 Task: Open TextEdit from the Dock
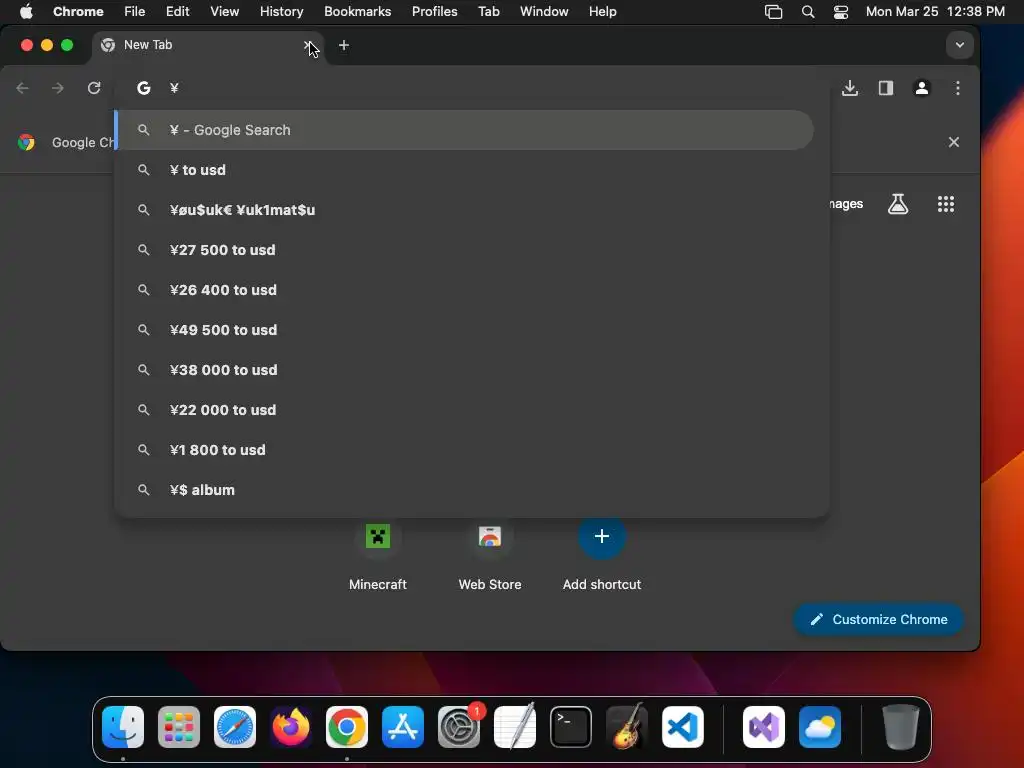point(515,727)
